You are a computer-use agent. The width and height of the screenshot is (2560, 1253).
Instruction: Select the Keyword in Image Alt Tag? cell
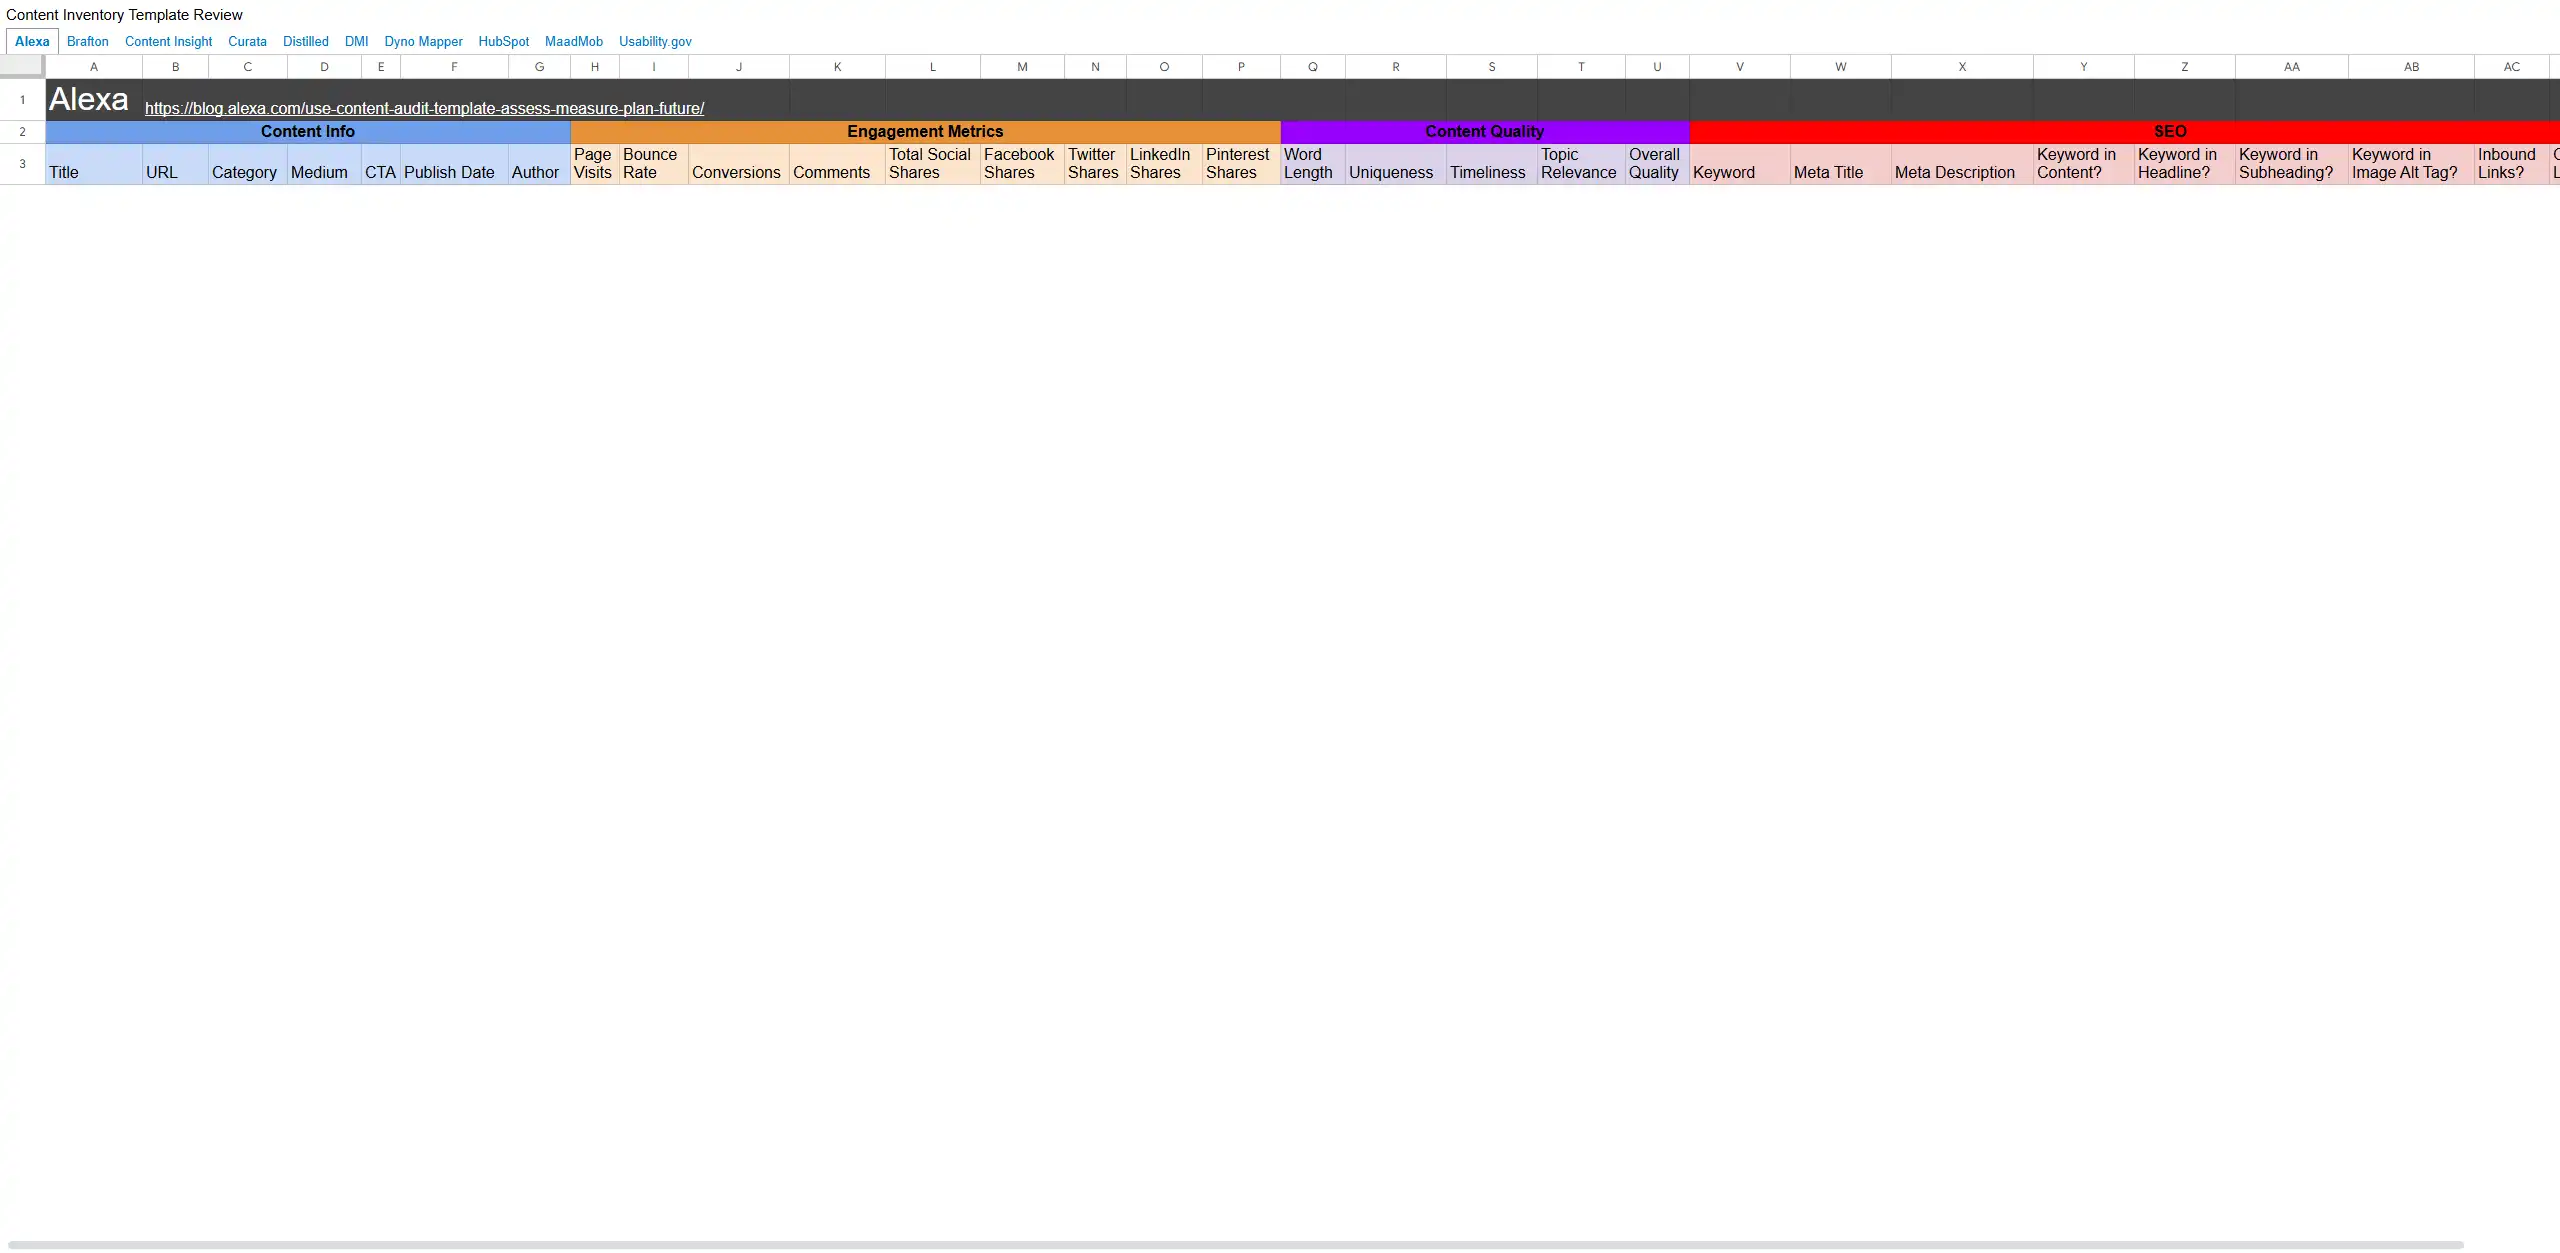click(2412, 164)
